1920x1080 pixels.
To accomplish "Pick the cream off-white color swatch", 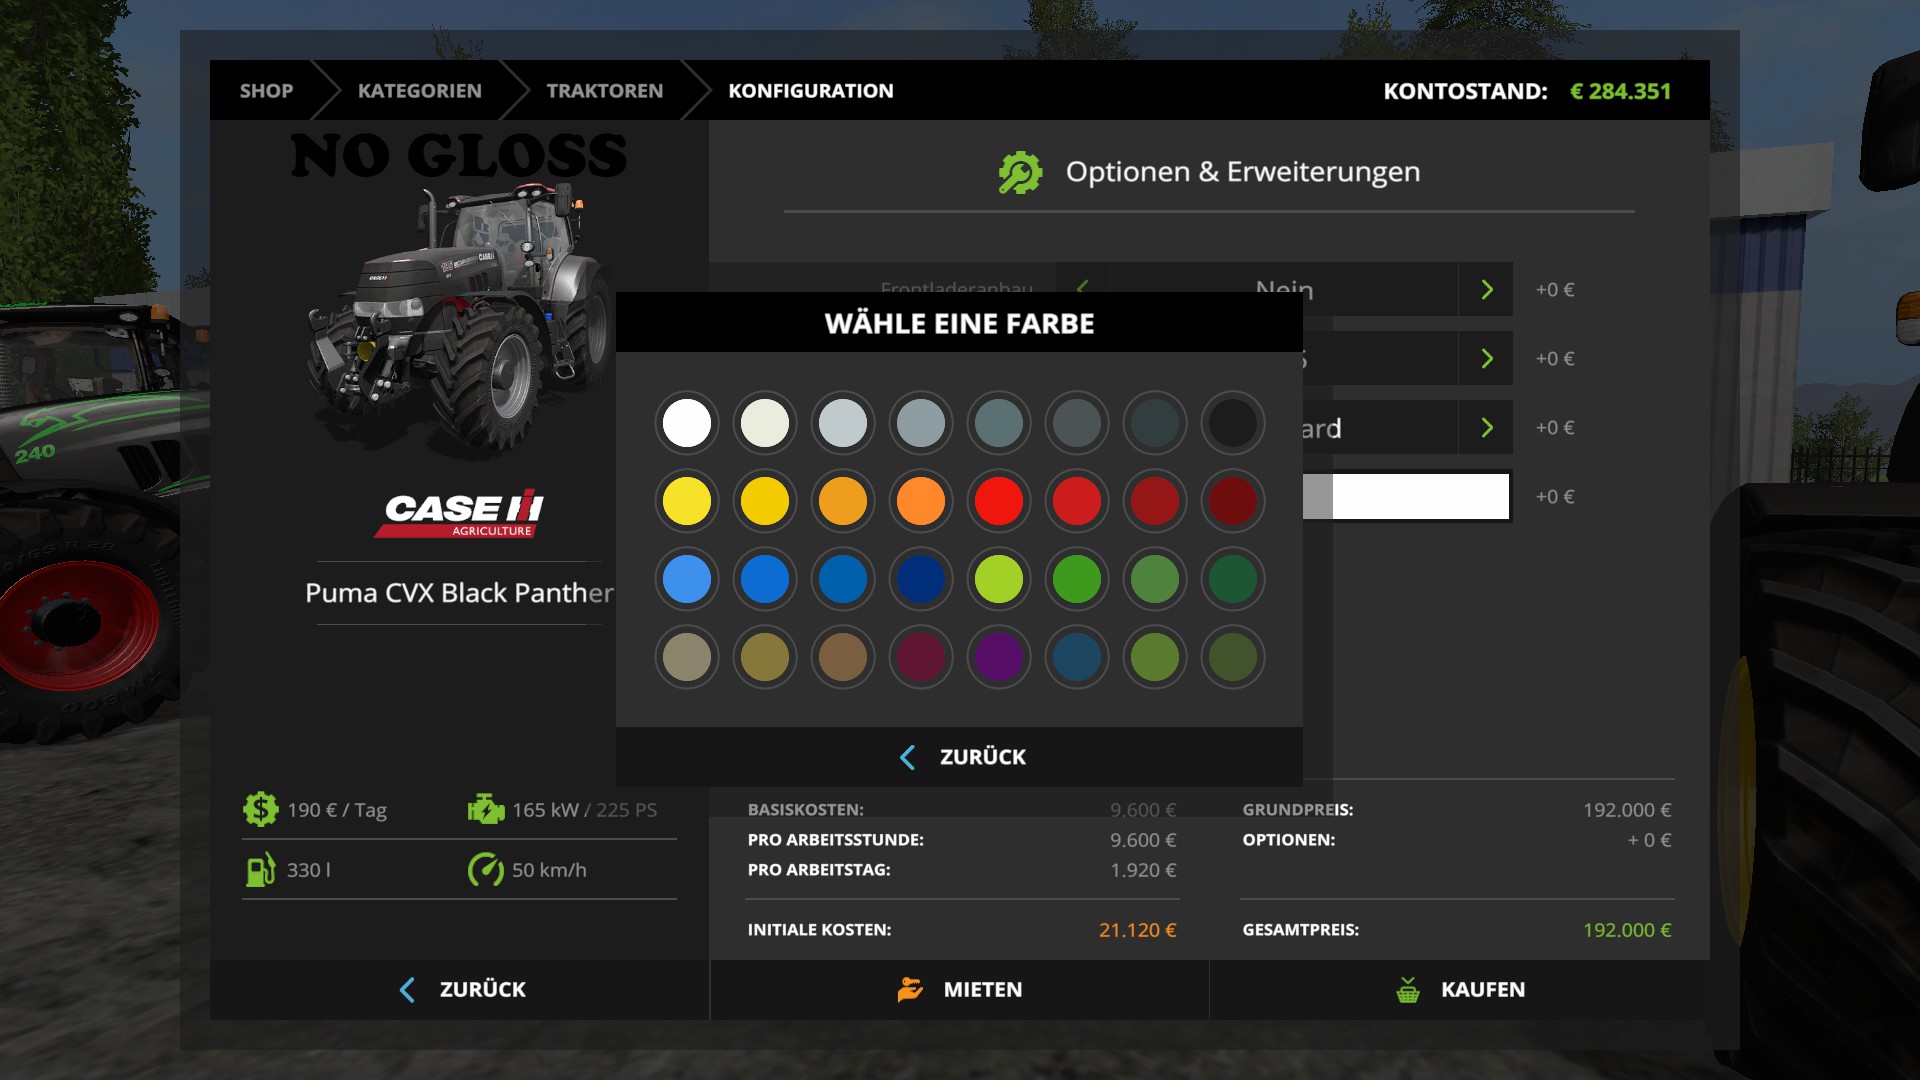I will (765, 423).
